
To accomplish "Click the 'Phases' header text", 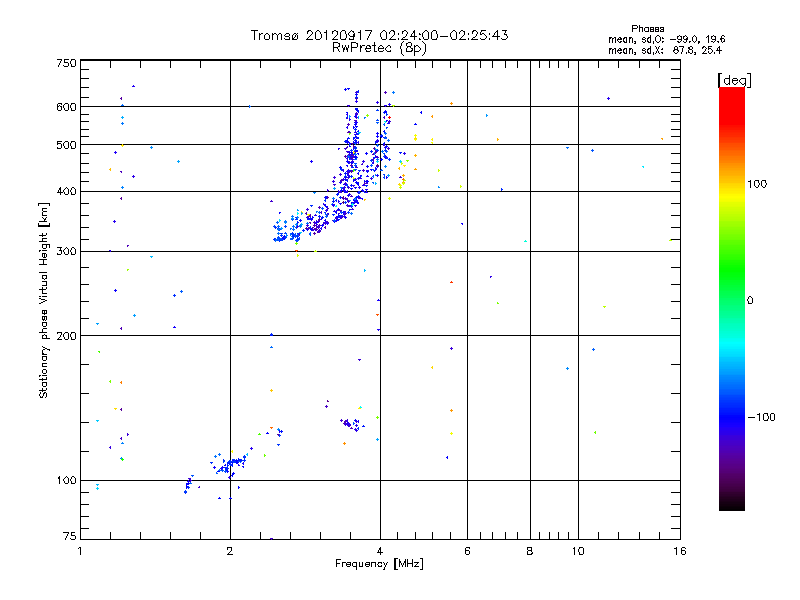I will click(x=647, y=29).
